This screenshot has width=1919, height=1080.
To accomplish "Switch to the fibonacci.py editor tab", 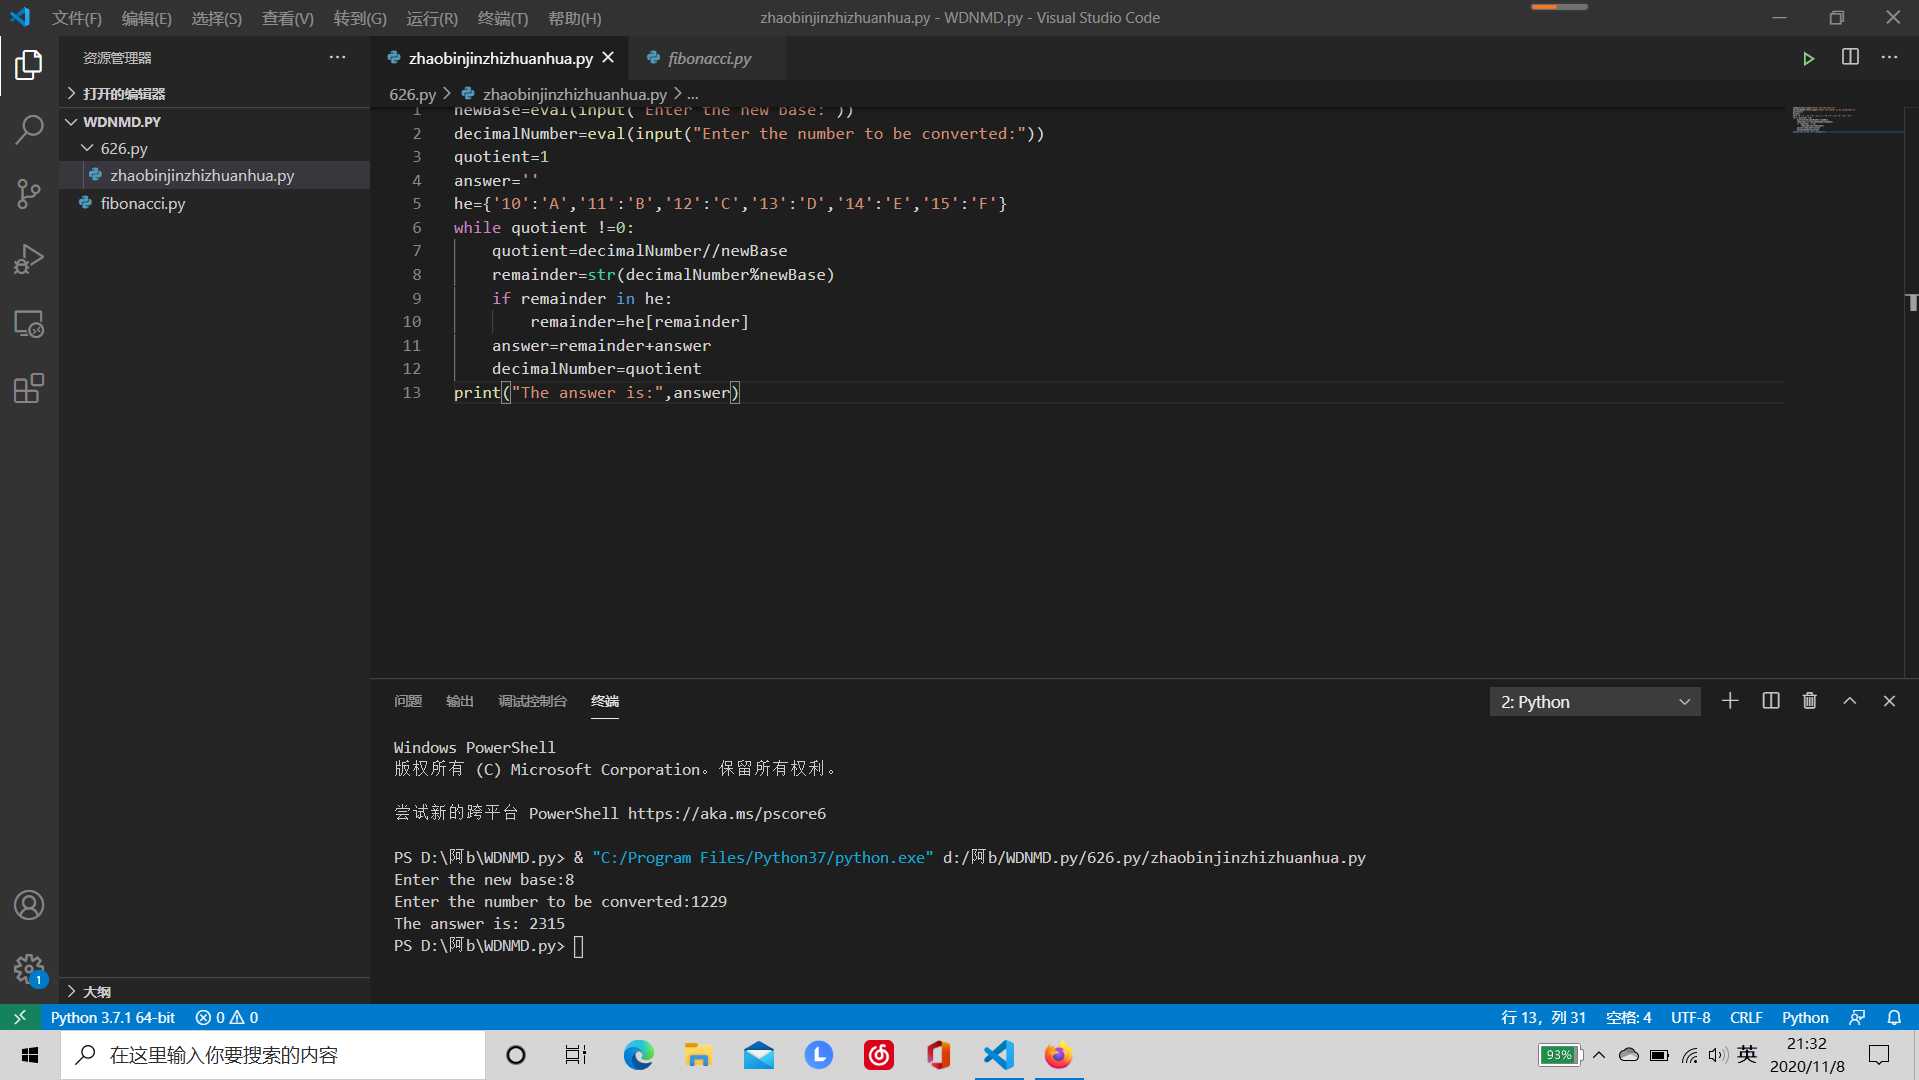I will 709,58.
